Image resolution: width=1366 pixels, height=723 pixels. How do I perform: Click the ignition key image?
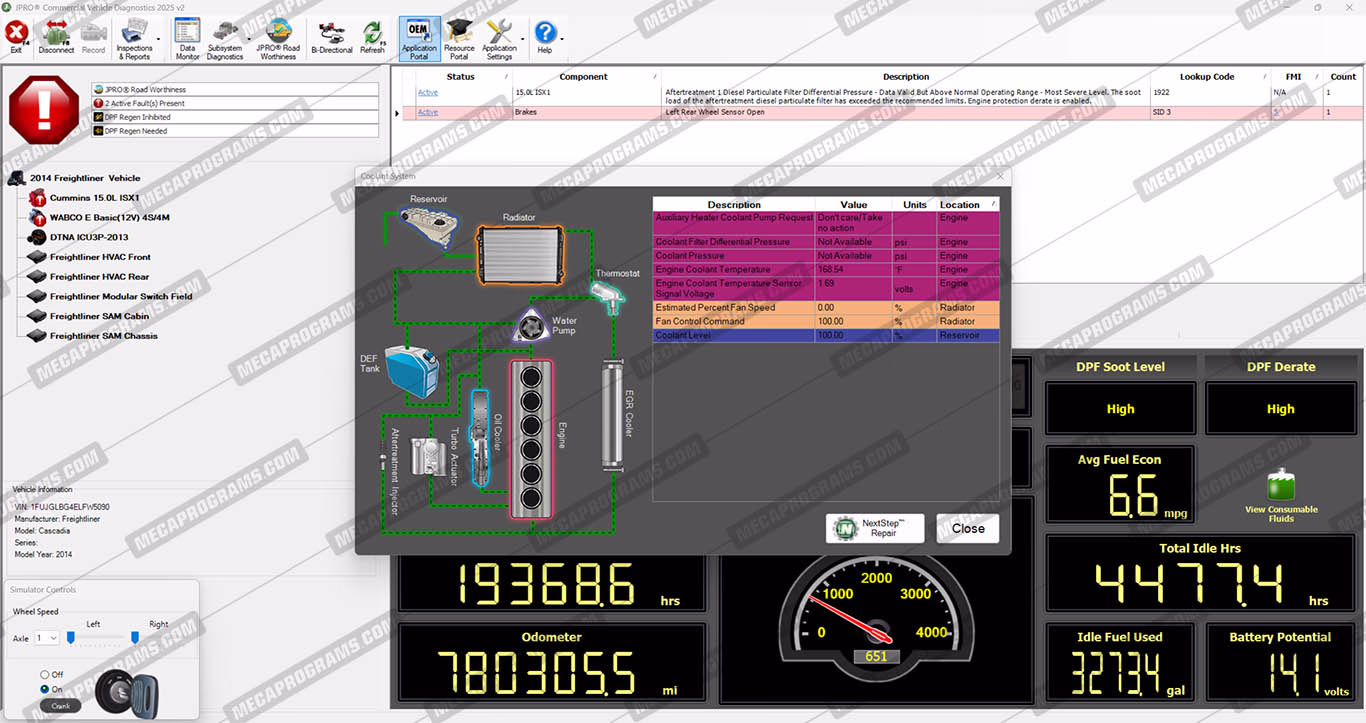tap(127, 692)
